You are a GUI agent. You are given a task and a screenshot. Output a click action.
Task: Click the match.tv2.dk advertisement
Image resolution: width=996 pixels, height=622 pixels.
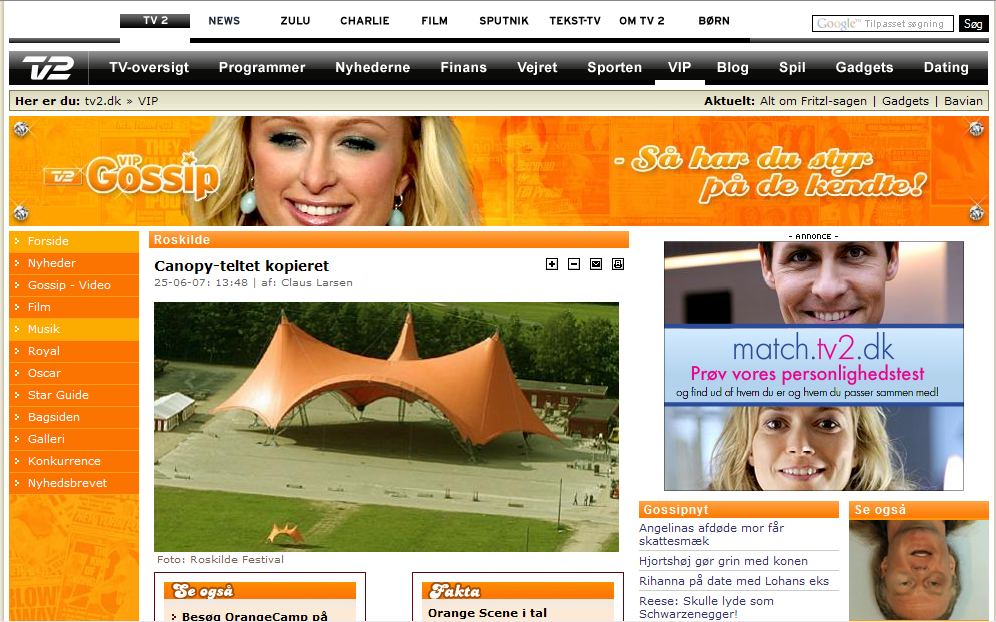(814, 366)
